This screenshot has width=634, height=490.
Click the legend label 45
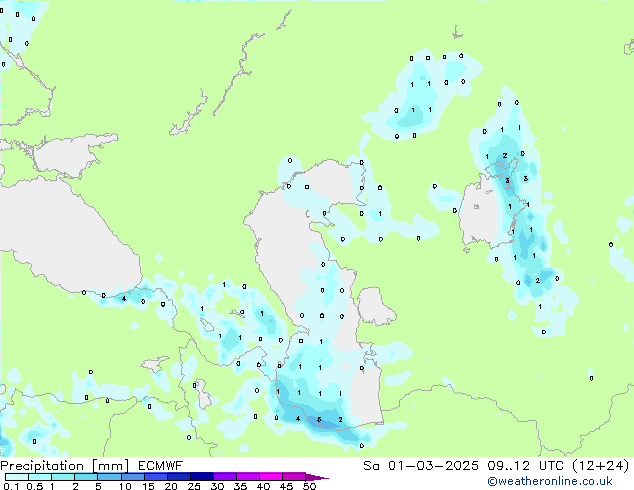286,486
